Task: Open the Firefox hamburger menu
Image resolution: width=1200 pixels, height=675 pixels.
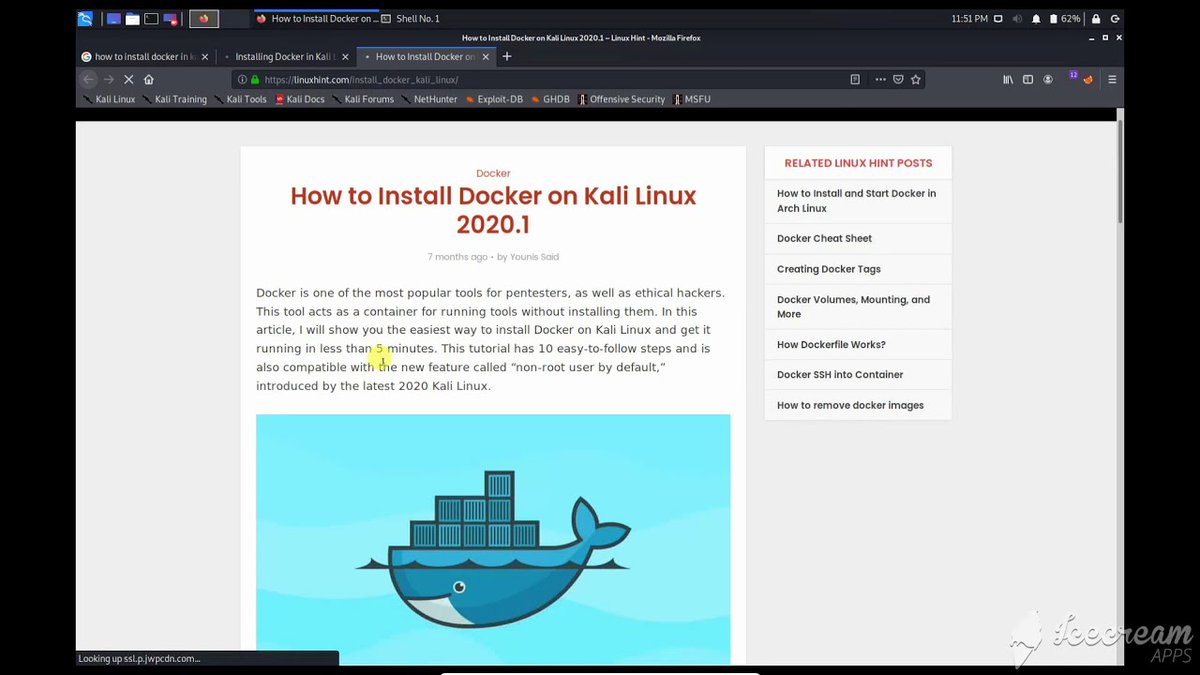Action: pyautogui.click(x=1112, y=79)
